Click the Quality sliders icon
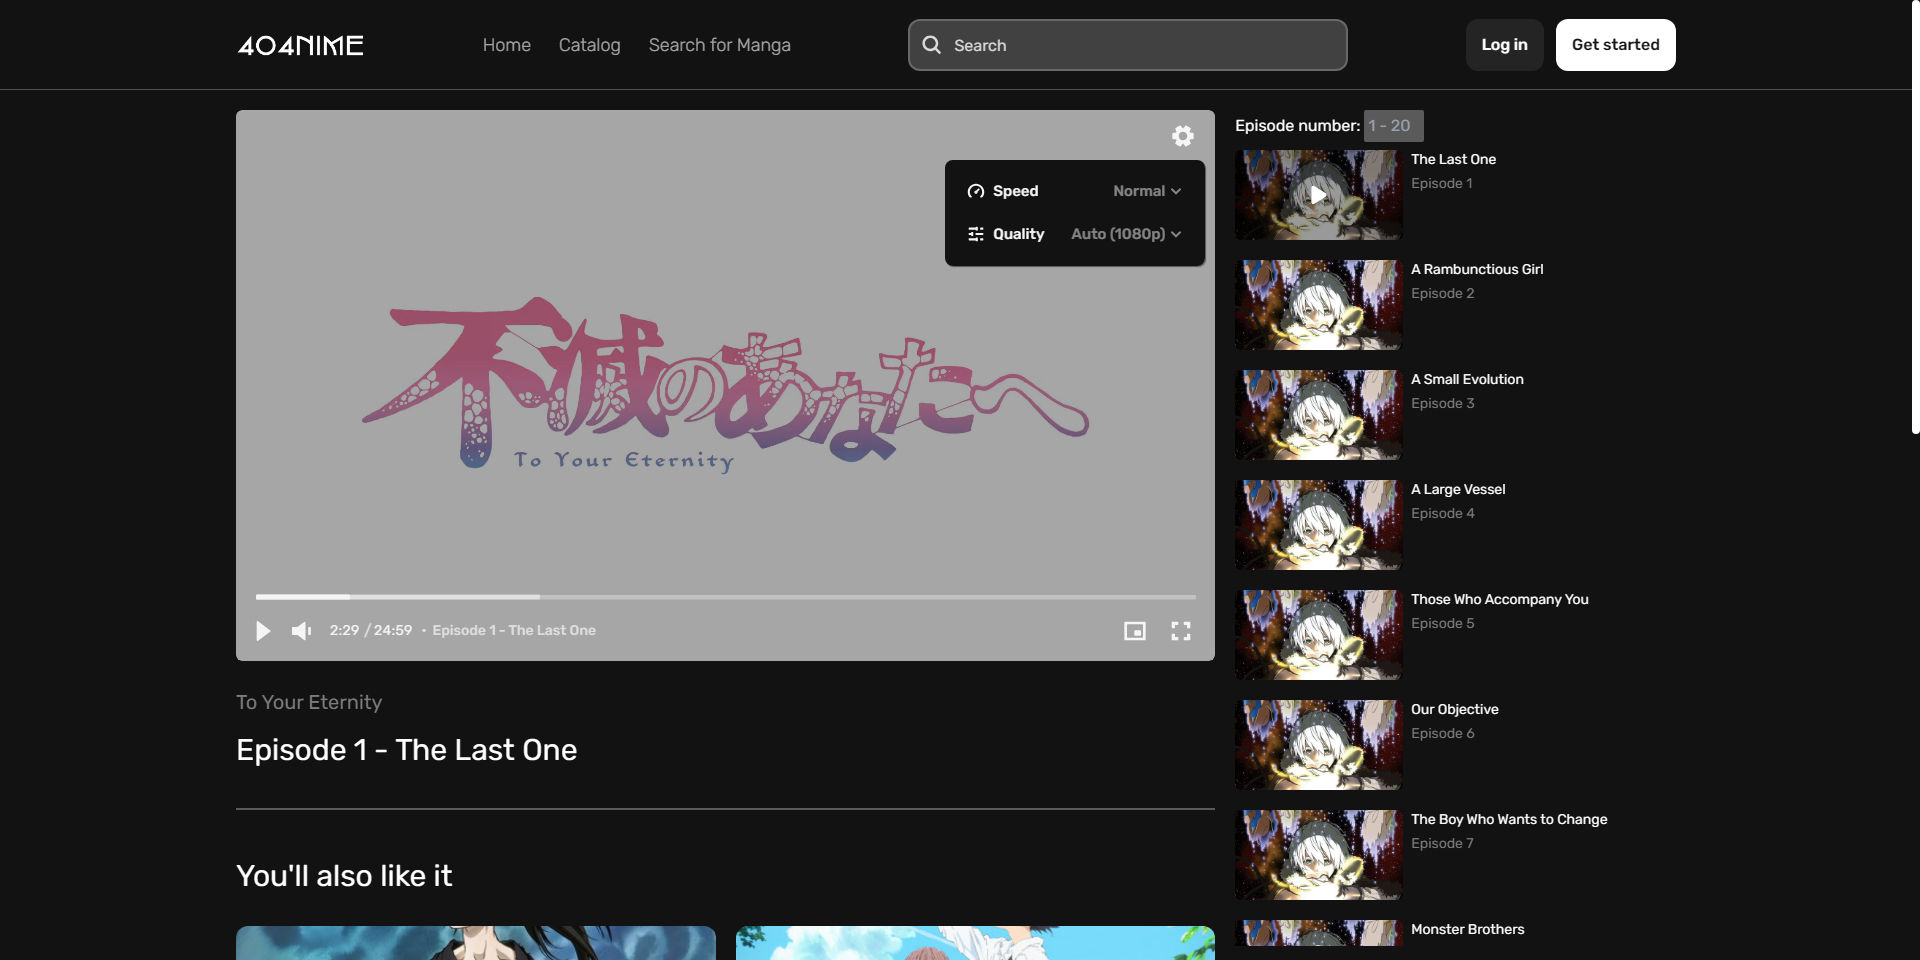The height and width of the screenshot is (960, 1920). click(976, 234)
